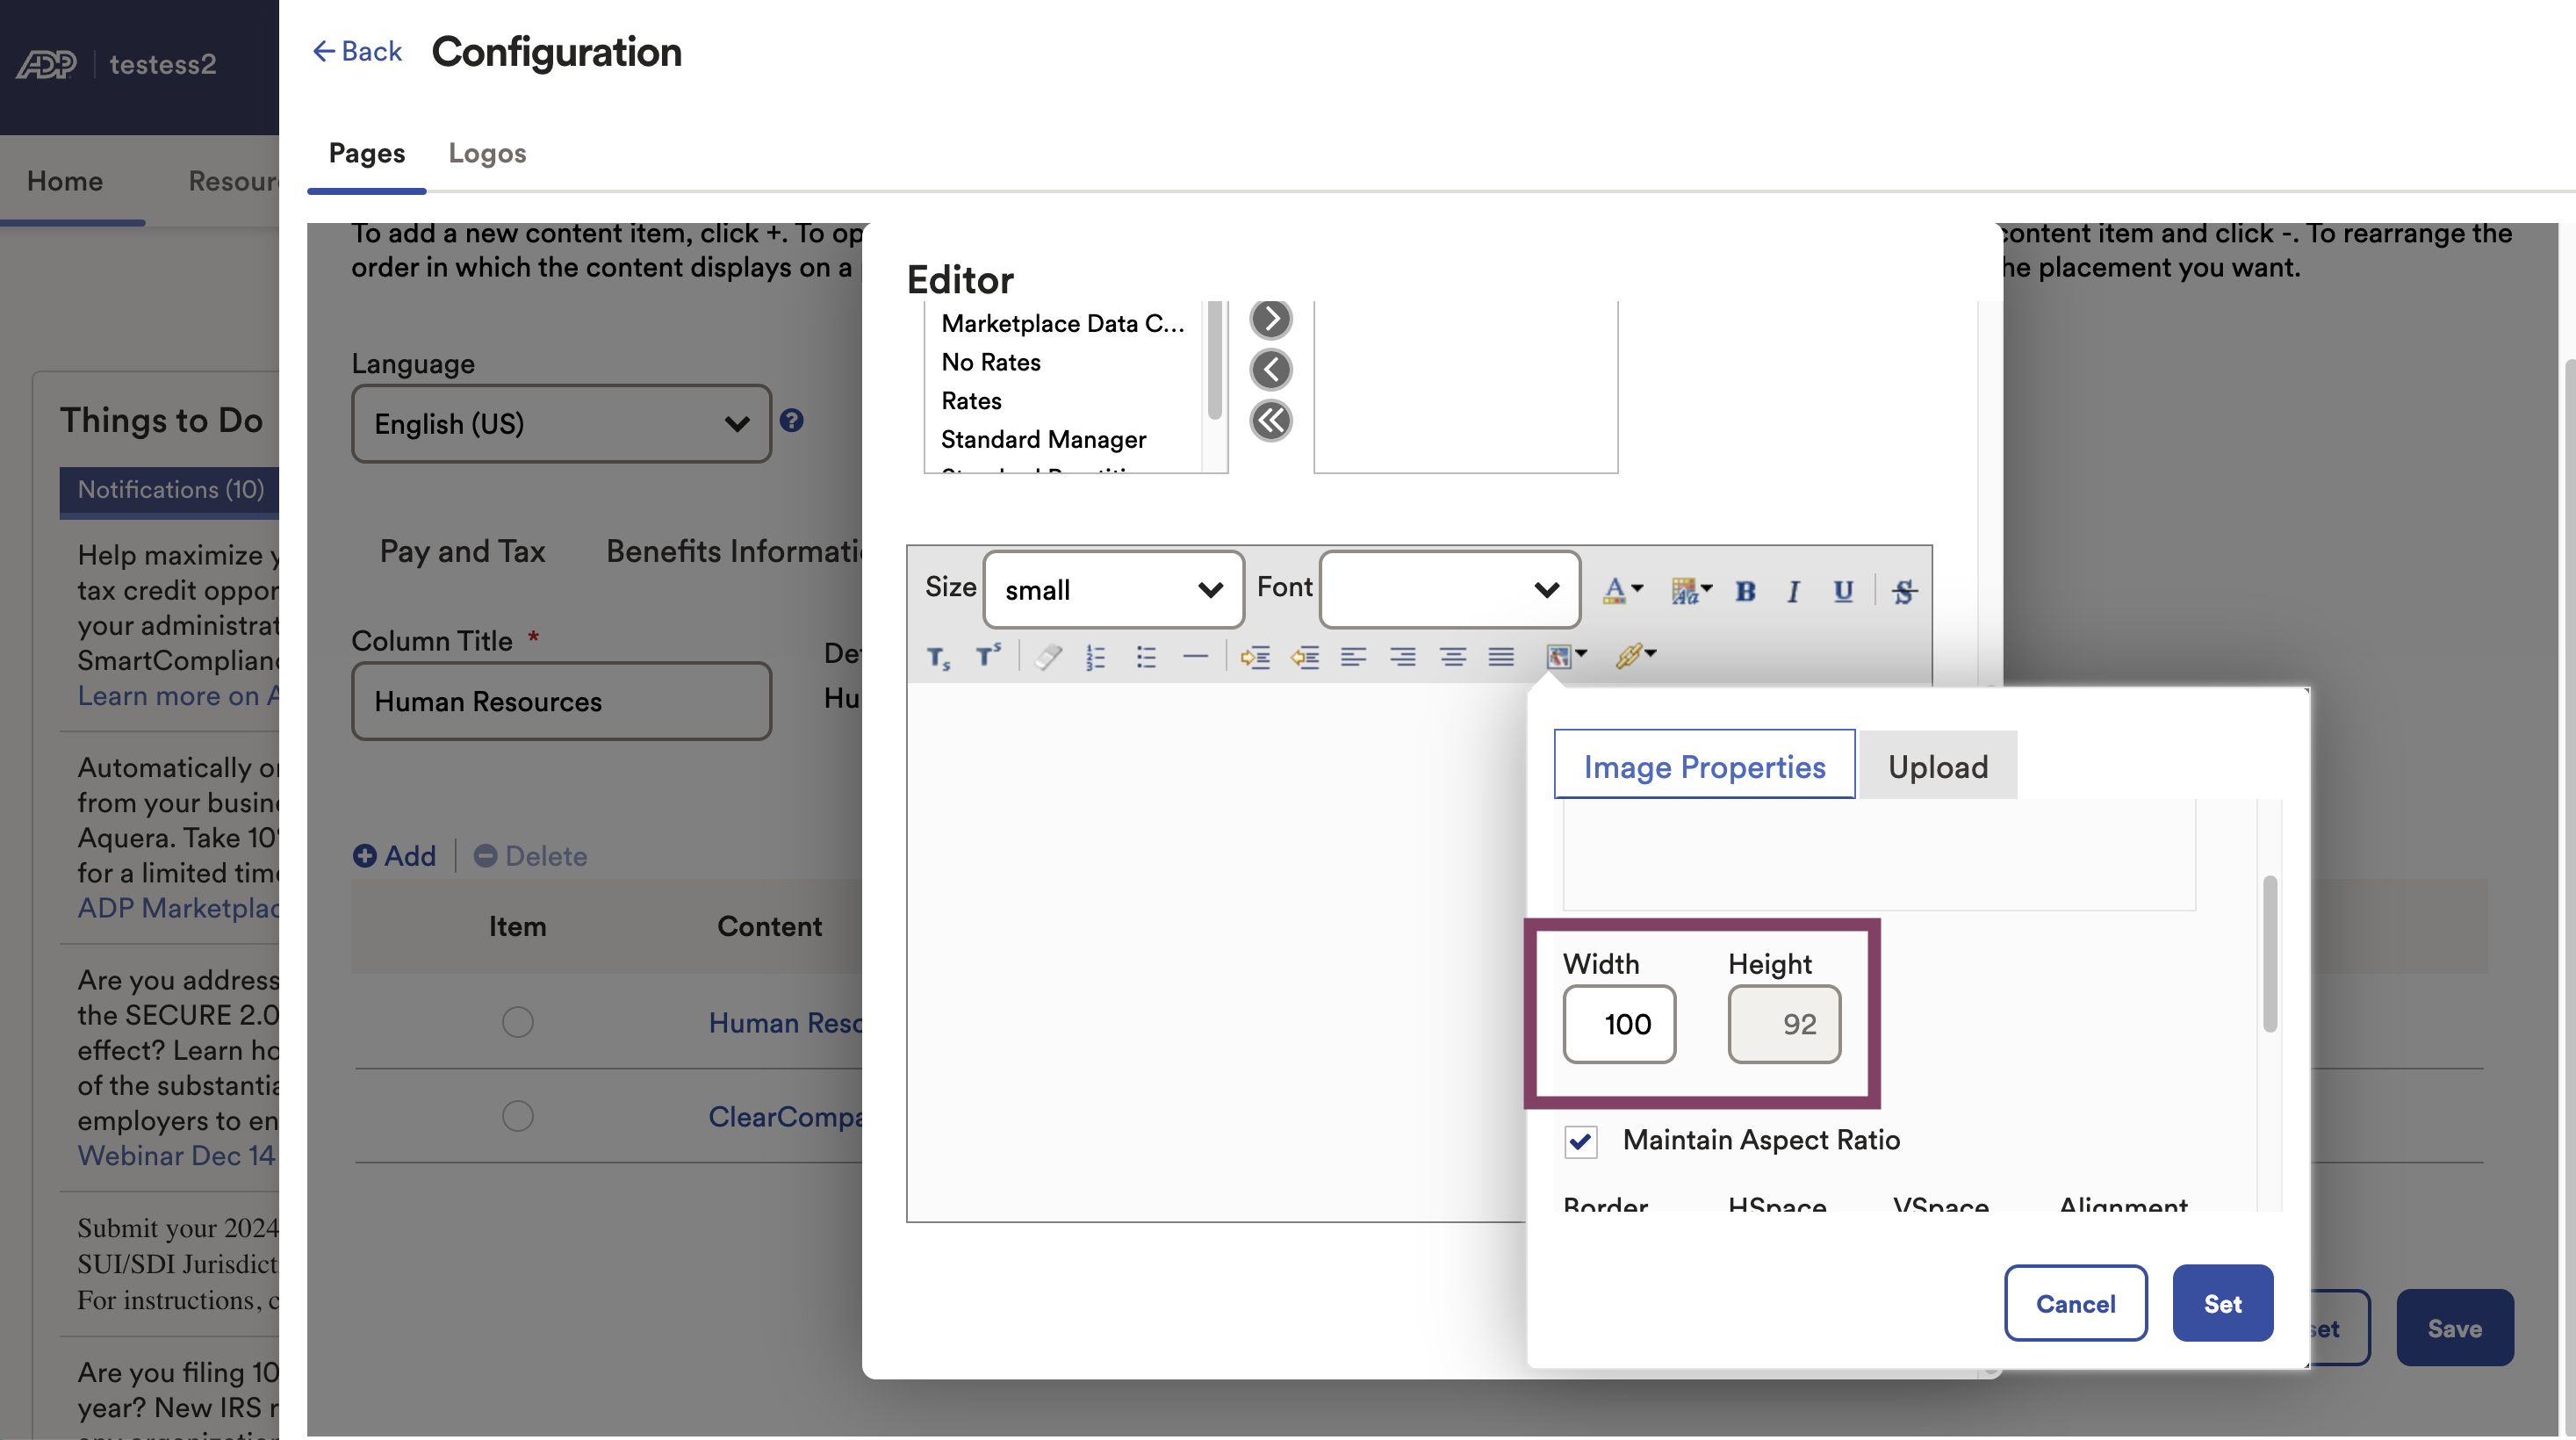
Task: Toggle Maintain Aspect Ratio checkbox
Action: [x=1581, y=1141]
